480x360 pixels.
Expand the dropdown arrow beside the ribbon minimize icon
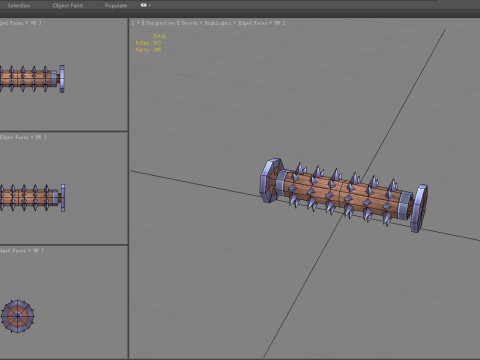[x=150, y=5]
